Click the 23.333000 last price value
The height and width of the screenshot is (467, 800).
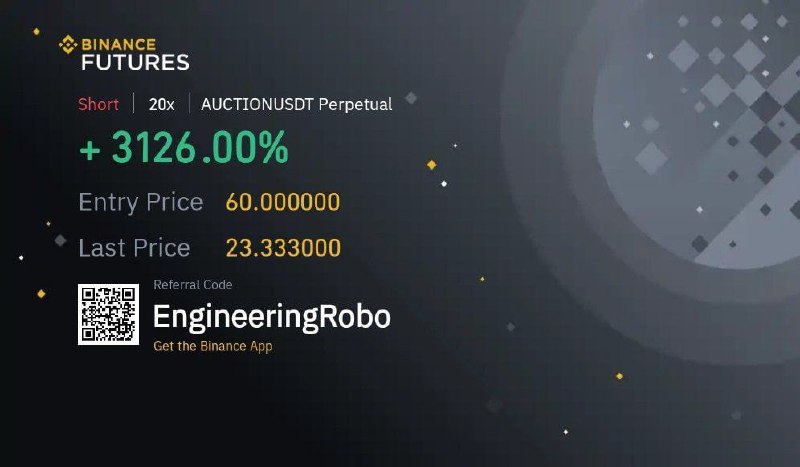pyautogui.click(x=283, y=248)
